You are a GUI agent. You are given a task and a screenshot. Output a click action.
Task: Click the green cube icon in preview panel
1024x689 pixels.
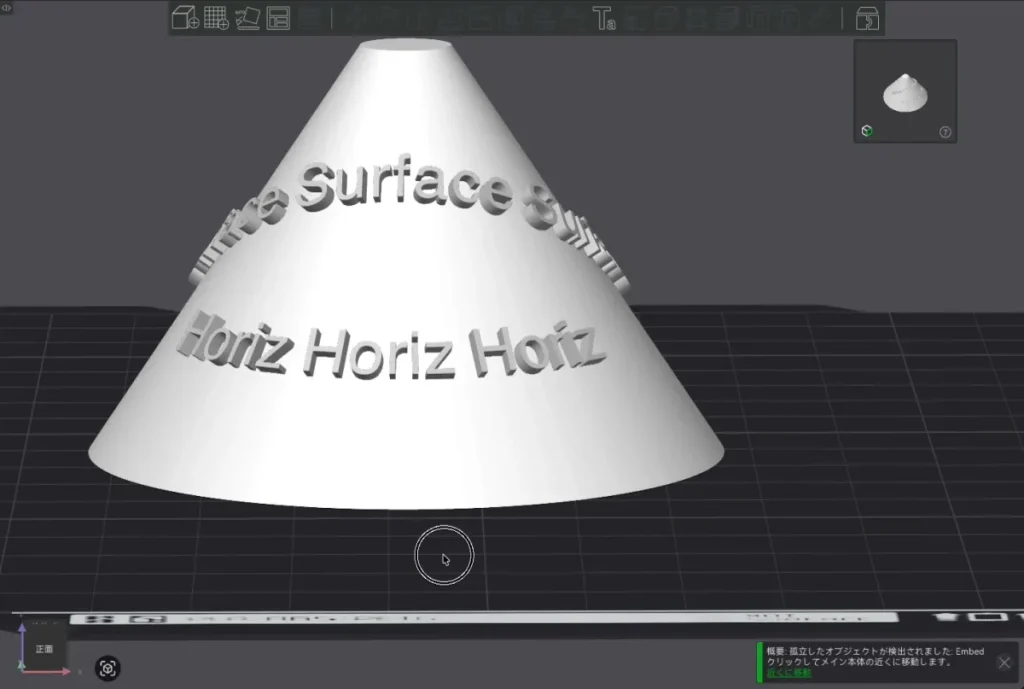[867, 131]
